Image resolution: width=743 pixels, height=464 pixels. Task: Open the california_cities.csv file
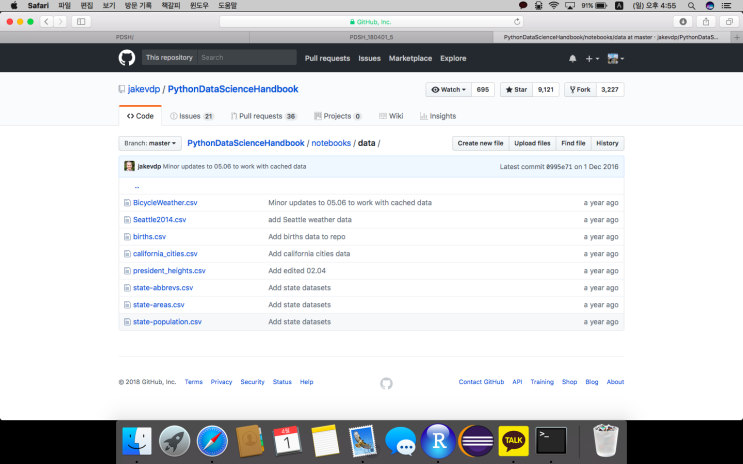pyautogui.click(x=165, y=254)
